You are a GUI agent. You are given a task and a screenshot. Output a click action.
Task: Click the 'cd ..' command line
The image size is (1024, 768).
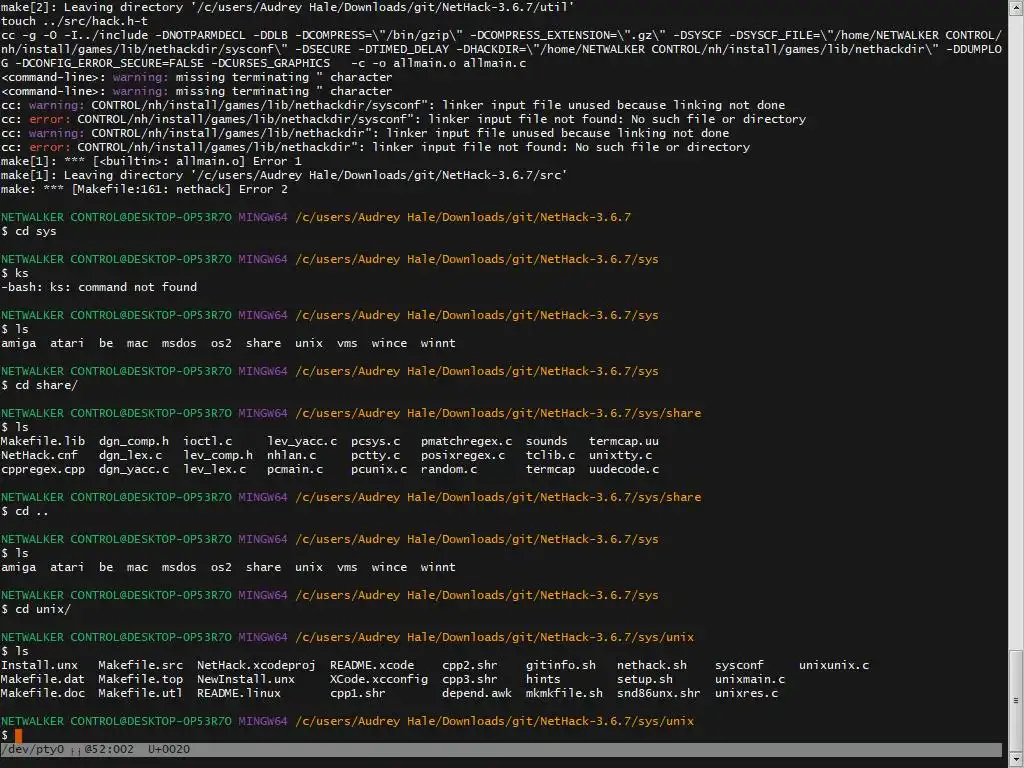coord(25,511)
